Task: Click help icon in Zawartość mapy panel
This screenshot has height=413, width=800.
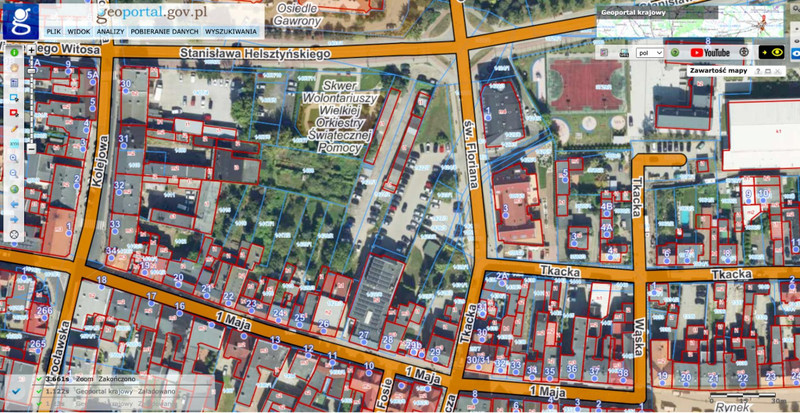Action: 758,72
